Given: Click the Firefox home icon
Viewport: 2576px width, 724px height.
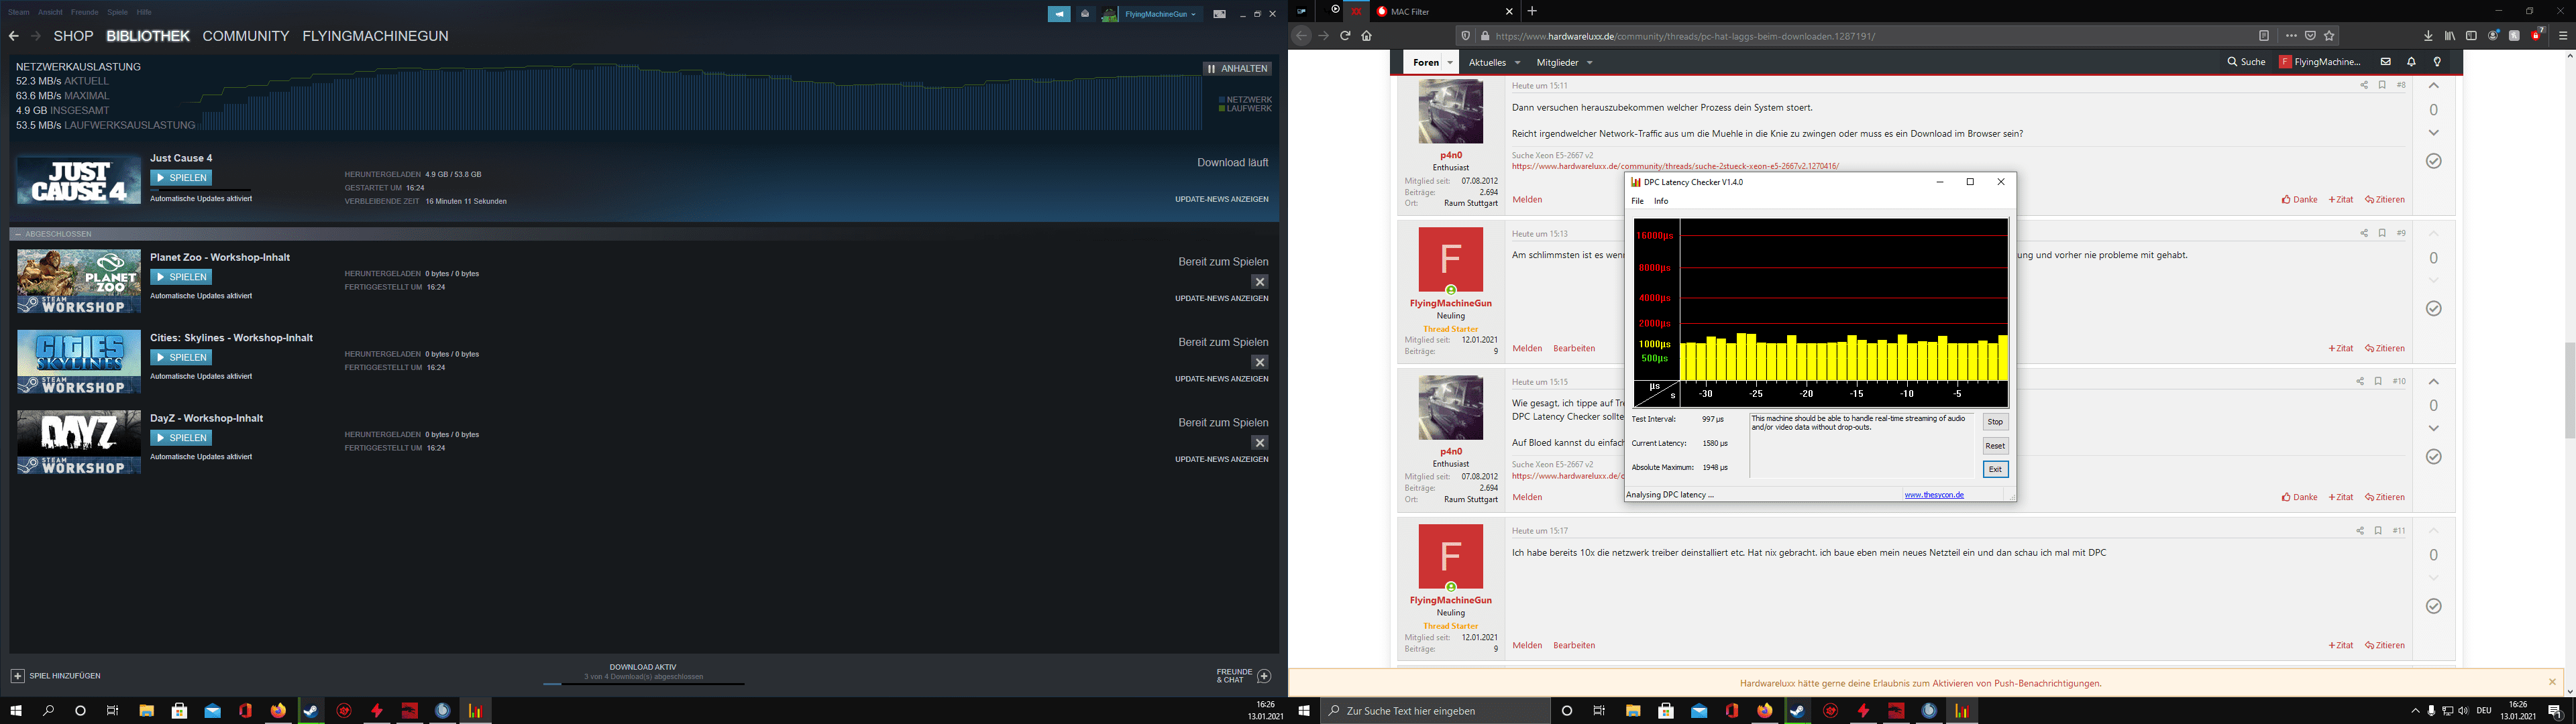Looking at the screenshot, I should pos(1367,36).
